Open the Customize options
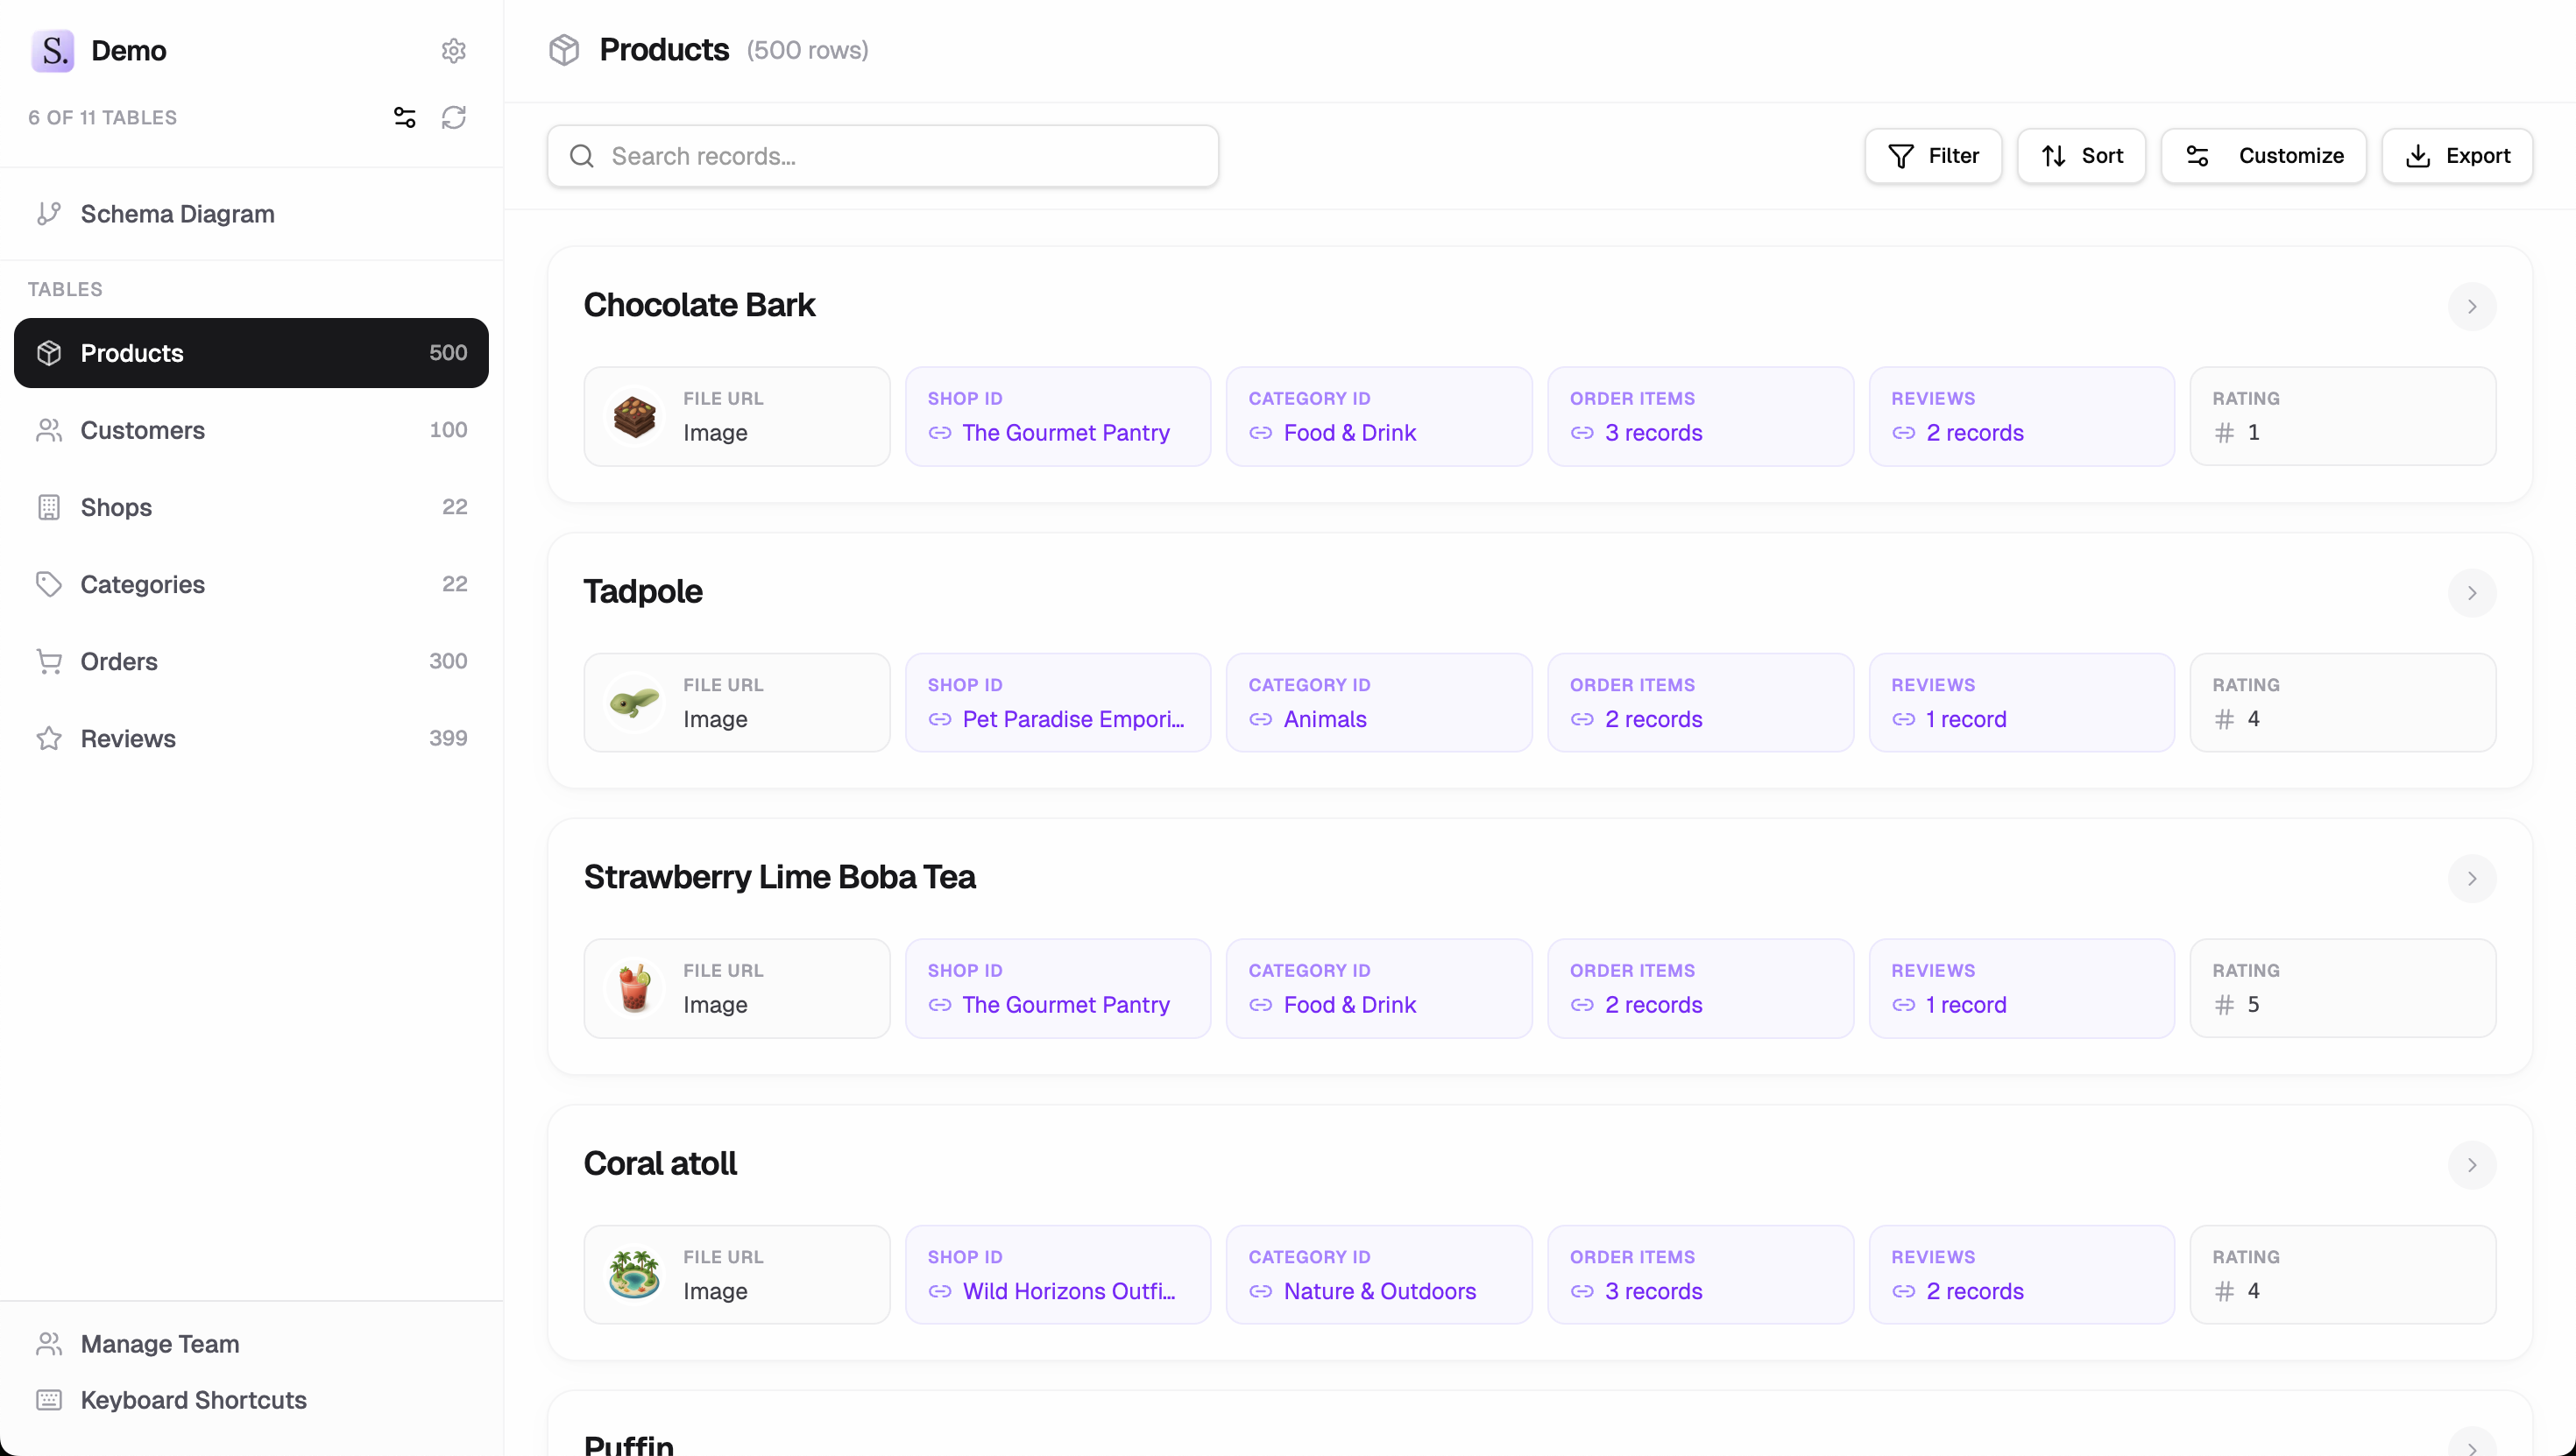This screenshot has width=2576, height=1456. tap(2263, 156)
